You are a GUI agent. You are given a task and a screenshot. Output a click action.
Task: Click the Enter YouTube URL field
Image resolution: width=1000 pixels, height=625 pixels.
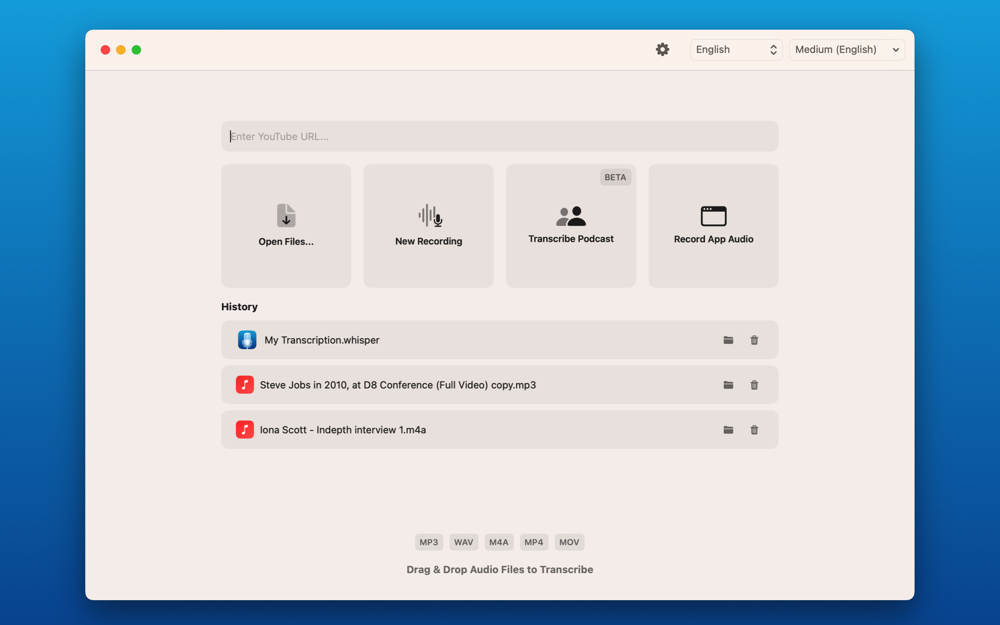pos(500,136)
